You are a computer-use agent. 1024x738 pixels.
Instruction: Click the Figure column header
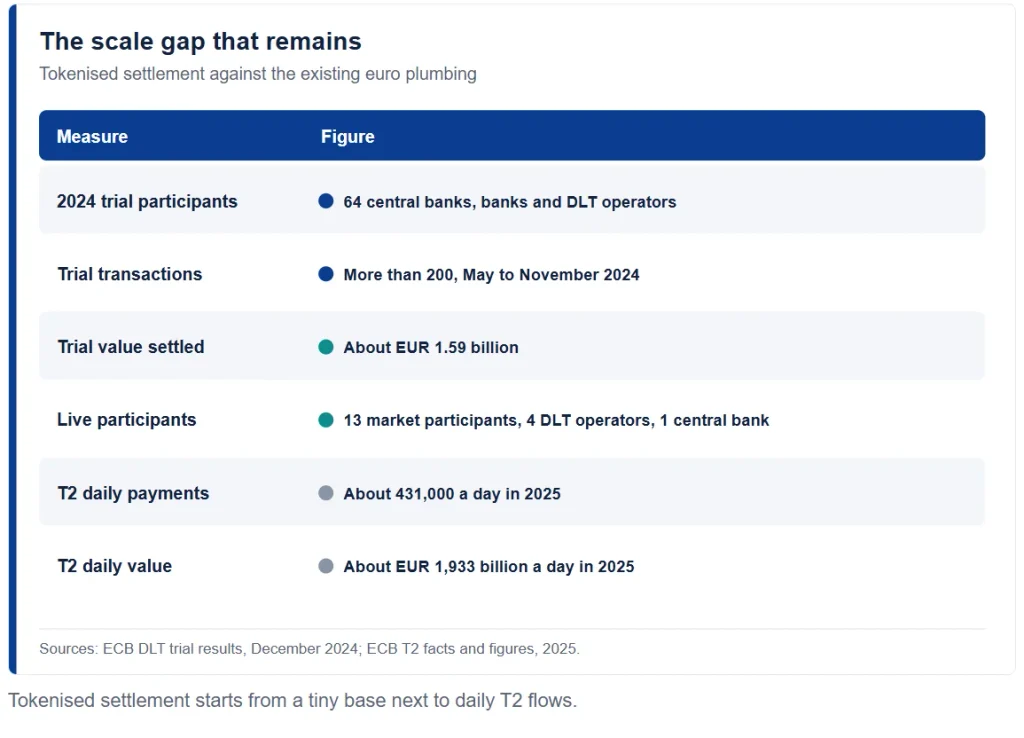point(347,136)
